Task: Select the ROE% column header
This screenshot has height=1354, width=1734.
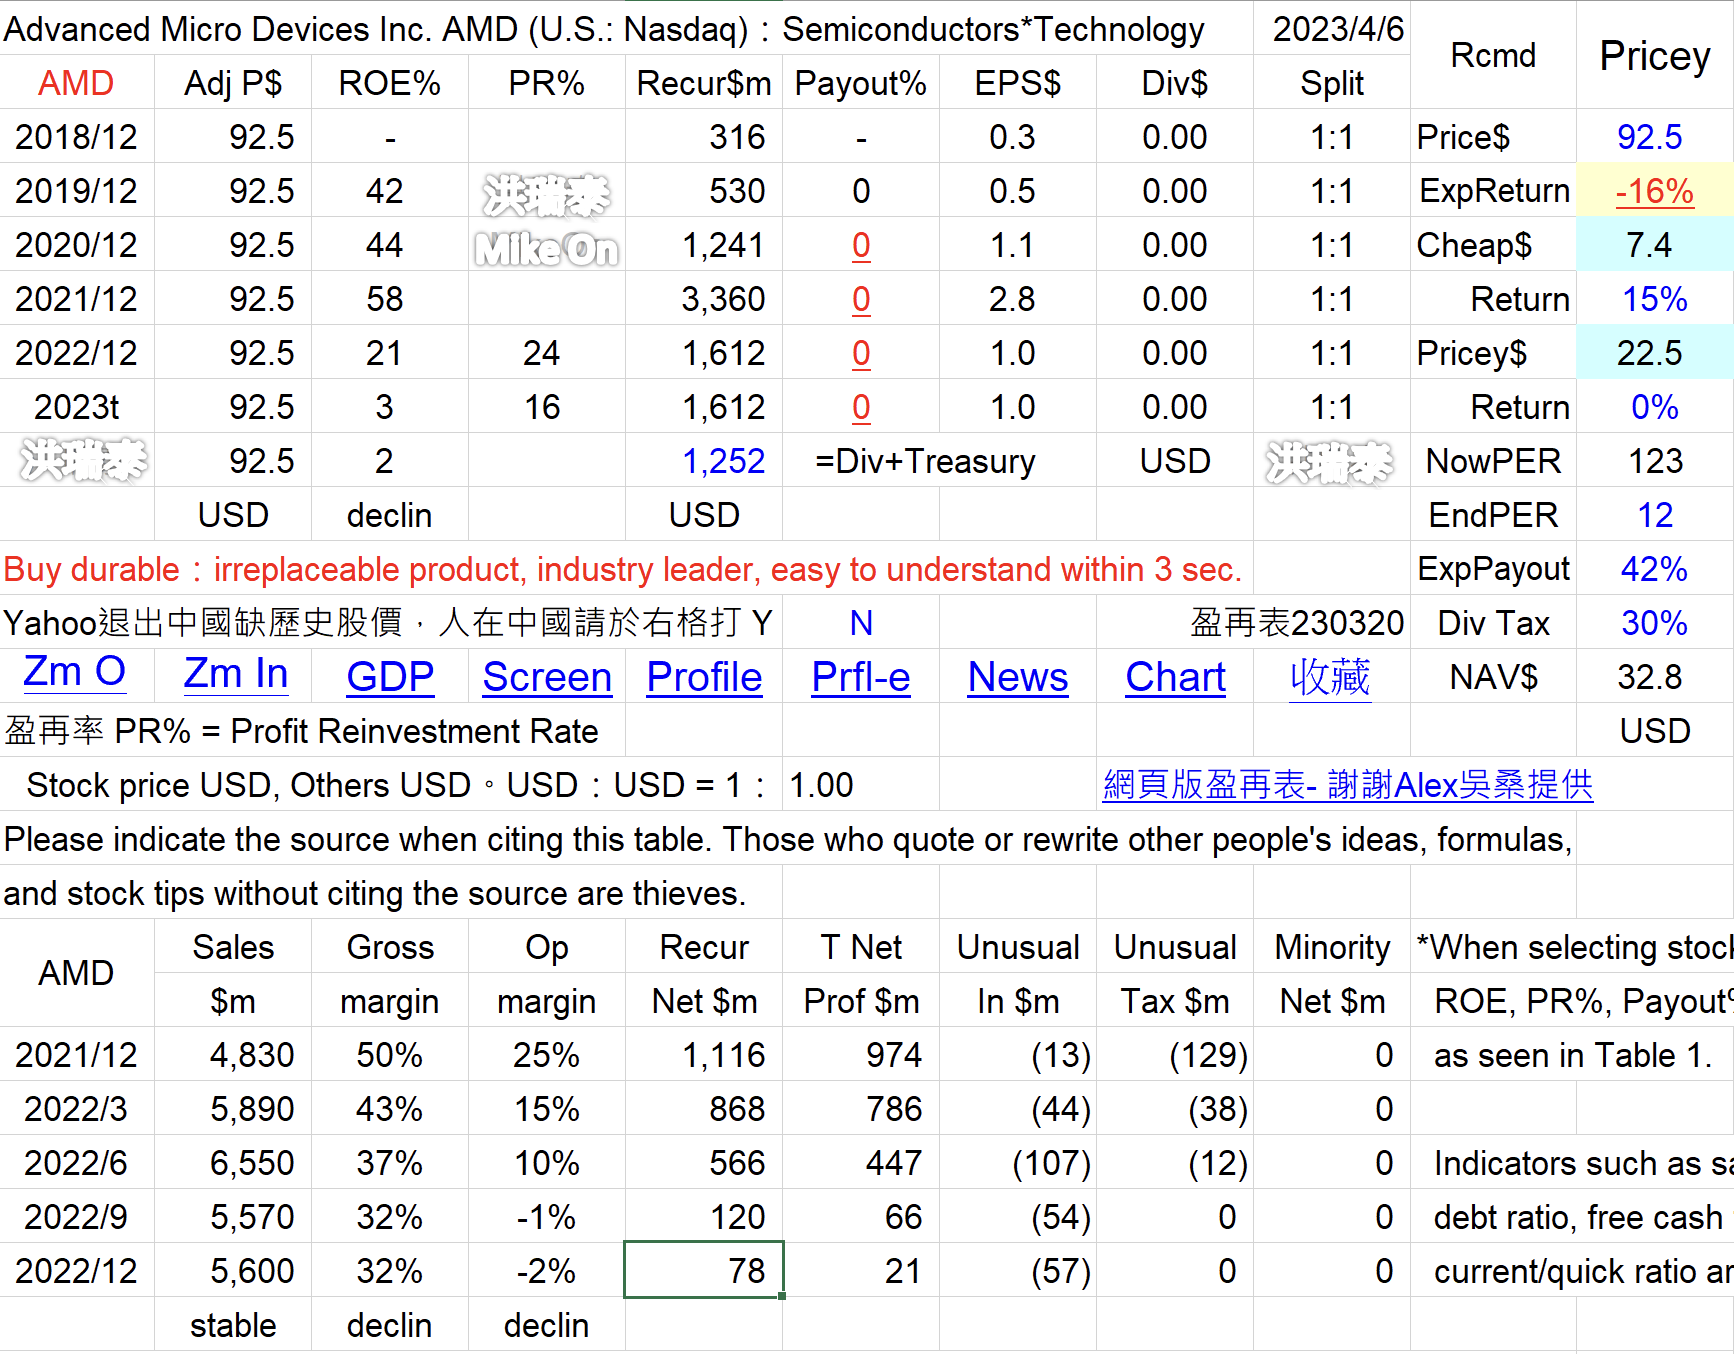Action: pos(390,83)
